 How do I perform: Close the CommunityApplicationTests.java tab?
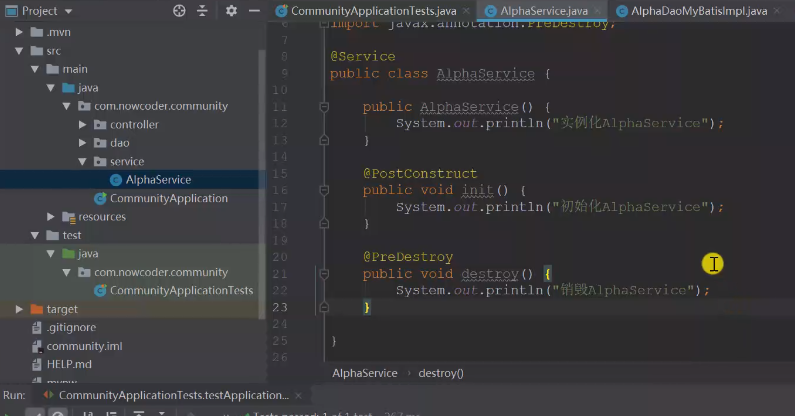(x=466, y=11)
